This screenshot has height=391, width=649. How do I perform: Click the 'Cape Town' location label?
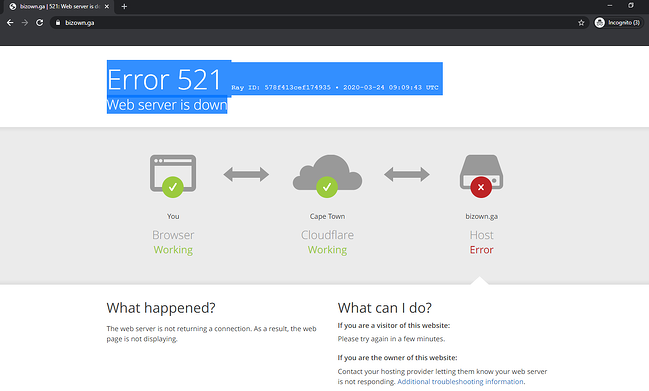[x=327, y=216]
